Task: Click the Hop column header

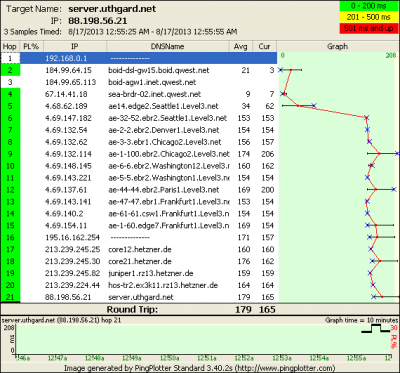Action: pyautogui.click(x=9, y=47)
